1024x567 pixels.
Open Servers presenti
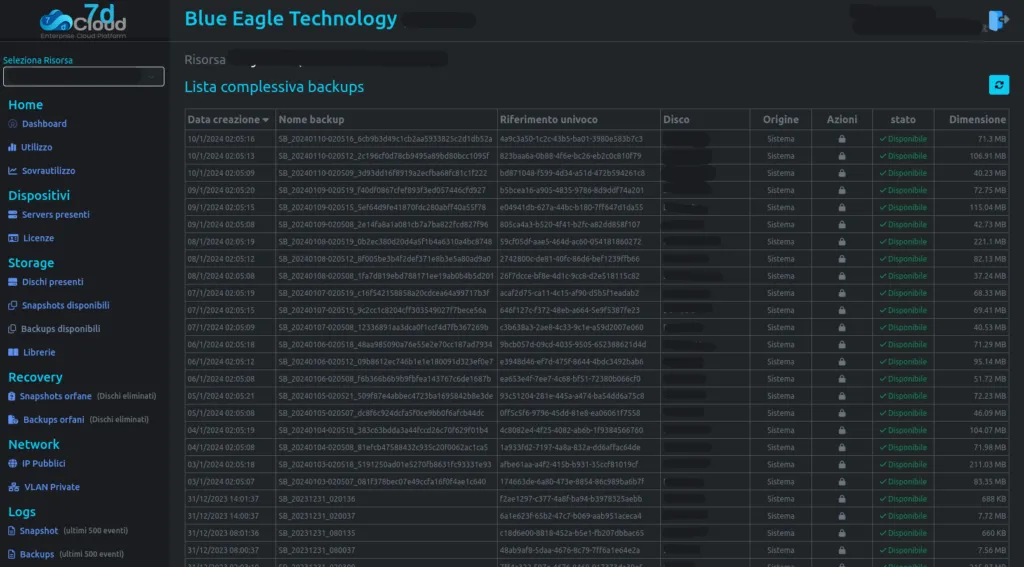(56, 214)
